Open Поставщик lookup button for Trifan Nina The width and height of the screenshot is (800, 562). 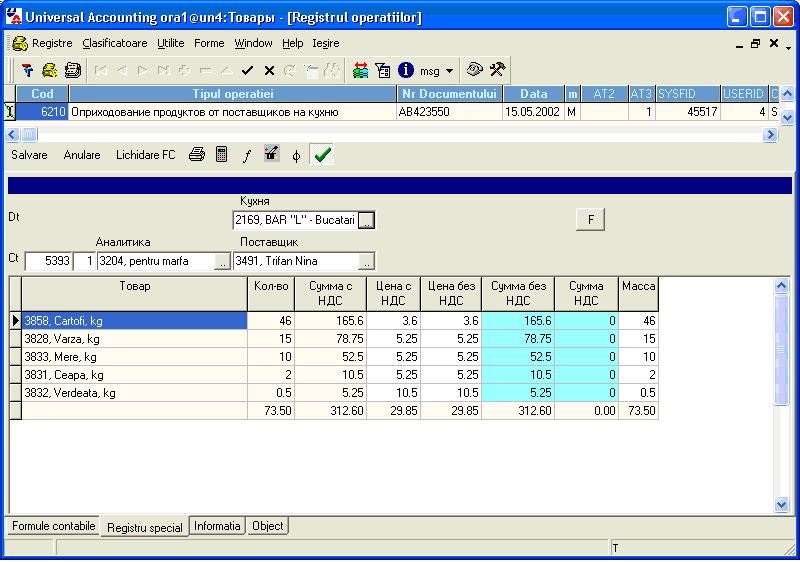pos(367,262)
